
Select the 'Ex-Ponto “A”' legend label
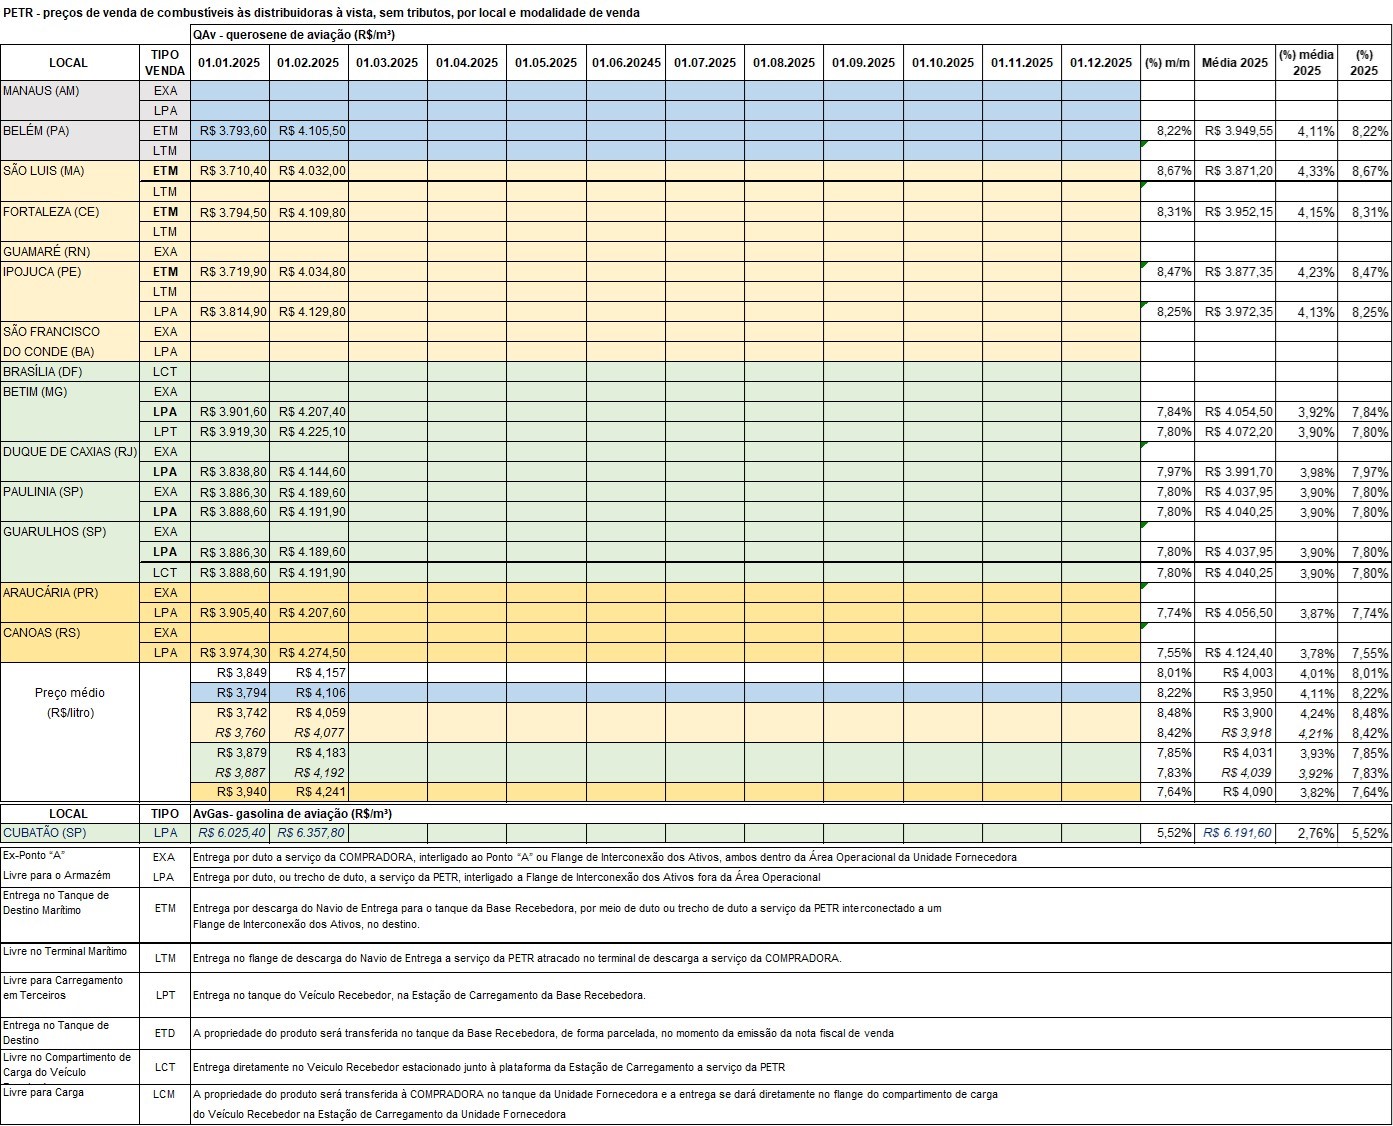(35, 856)
